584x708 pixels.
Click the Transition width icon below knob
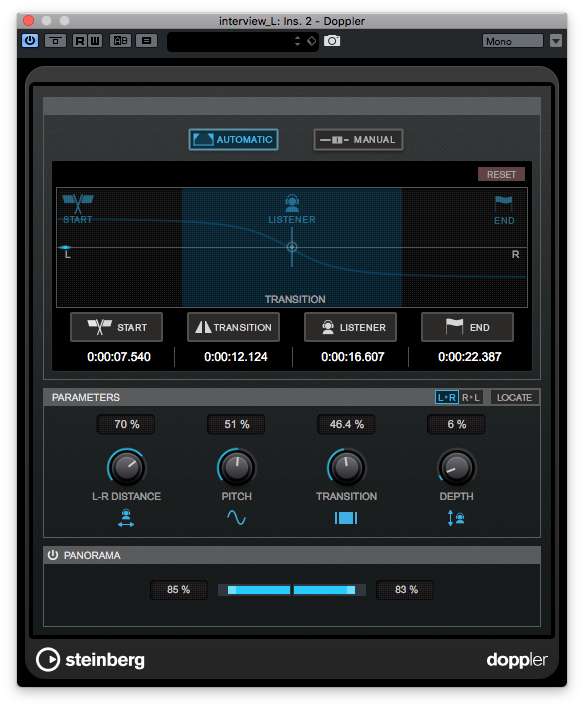tap(346, 518)
